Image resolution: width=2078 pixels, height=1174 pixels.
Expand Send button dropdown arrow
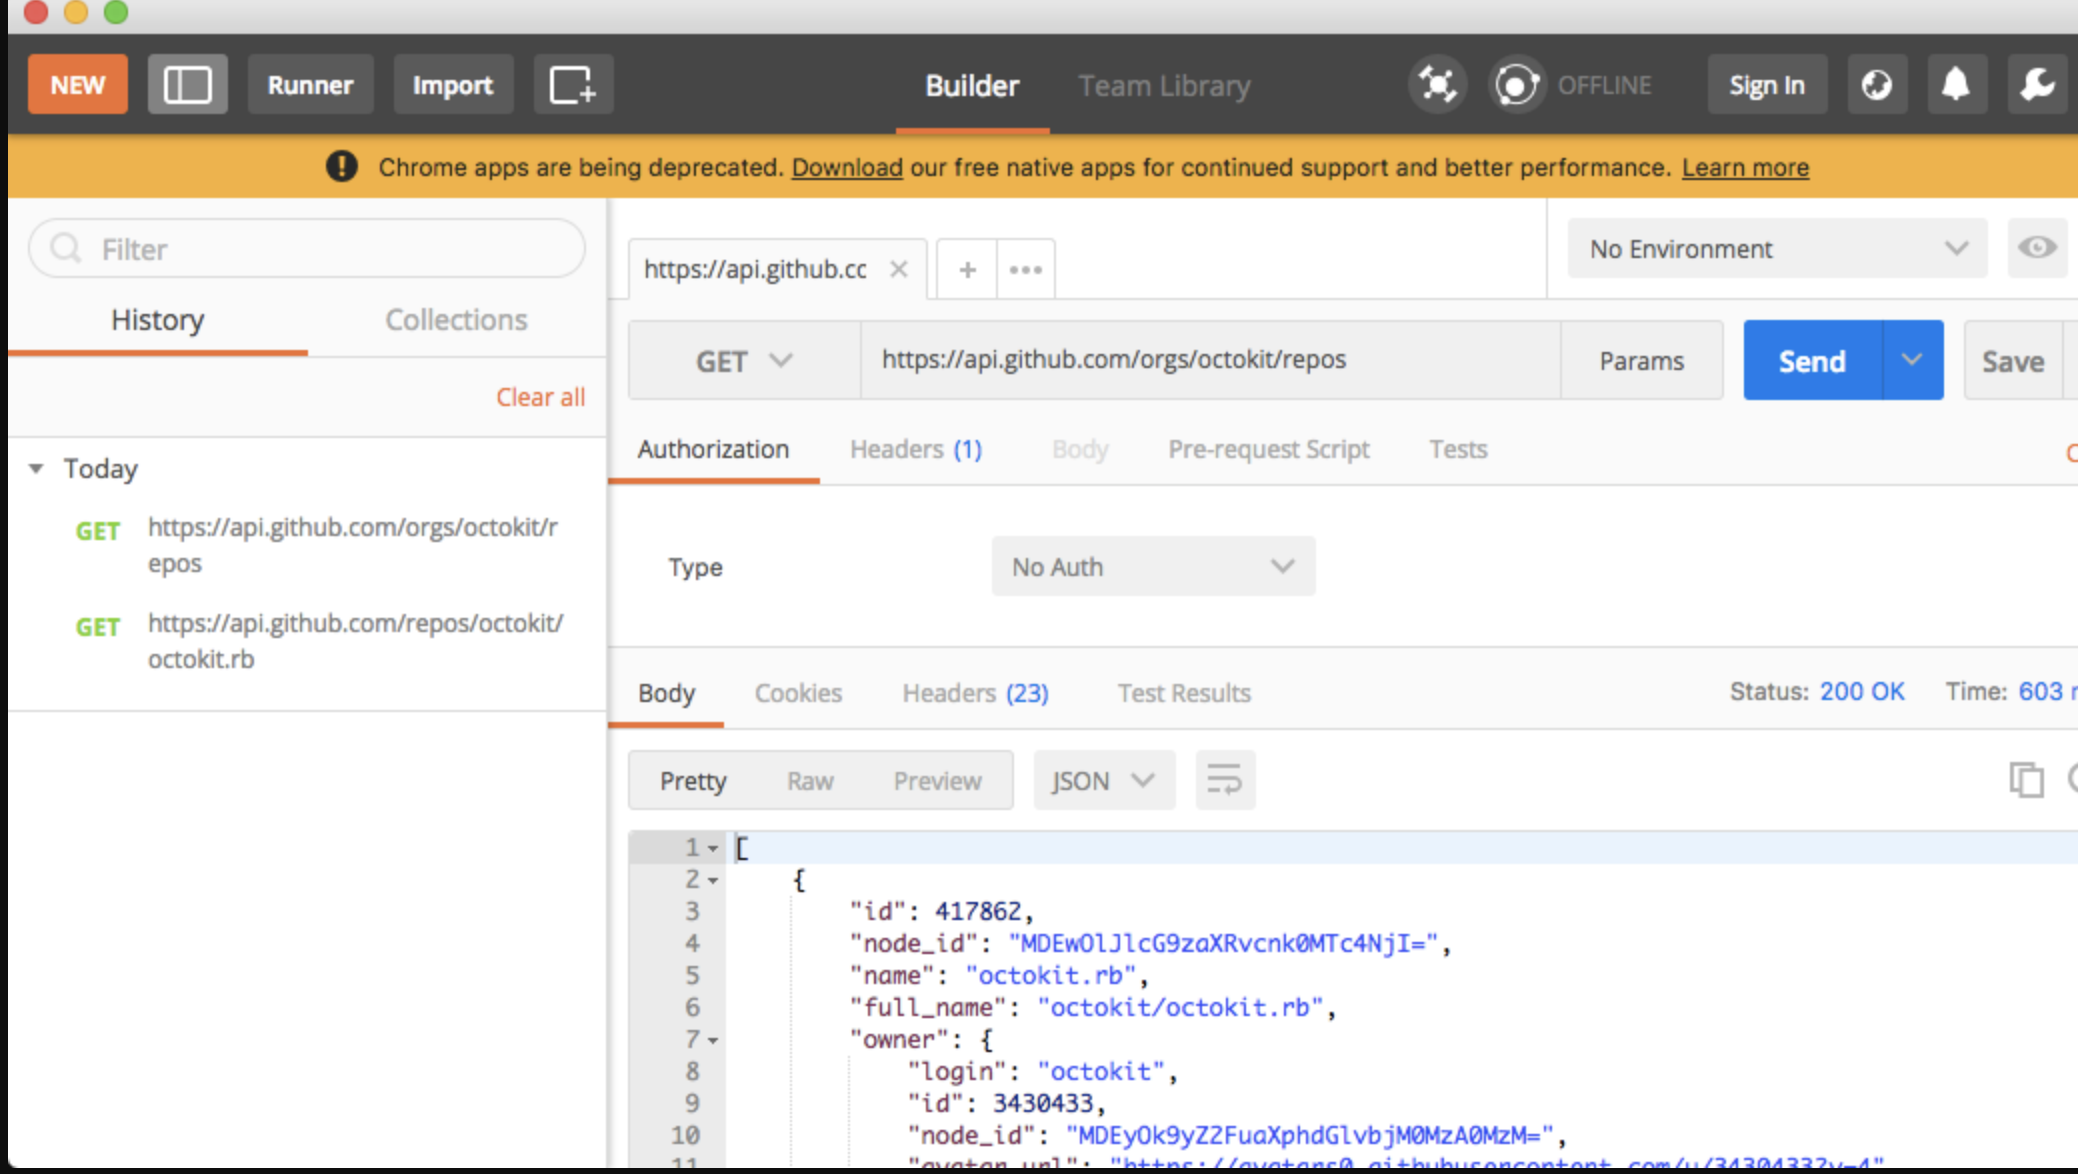point(1912,361)
